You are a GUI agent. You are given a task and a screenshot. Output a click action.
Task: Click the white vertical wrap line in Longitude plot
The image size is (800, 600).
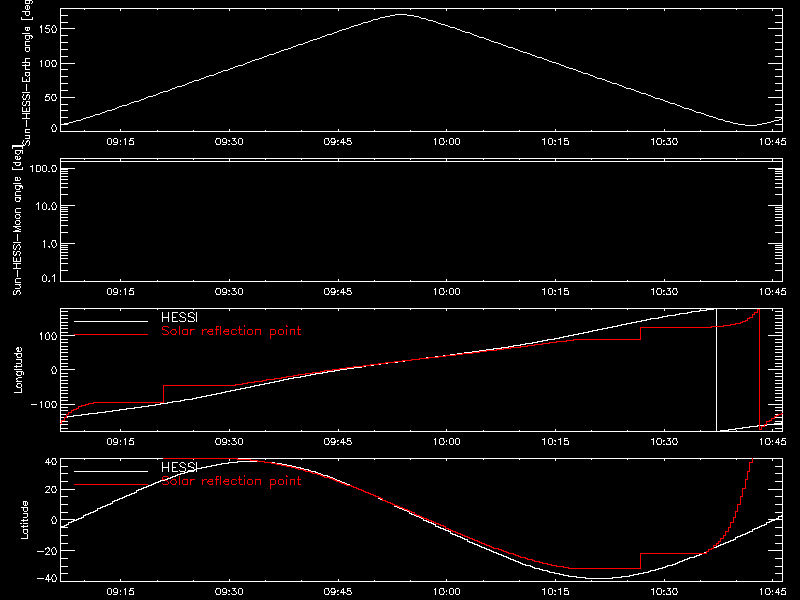coord(716,370)
